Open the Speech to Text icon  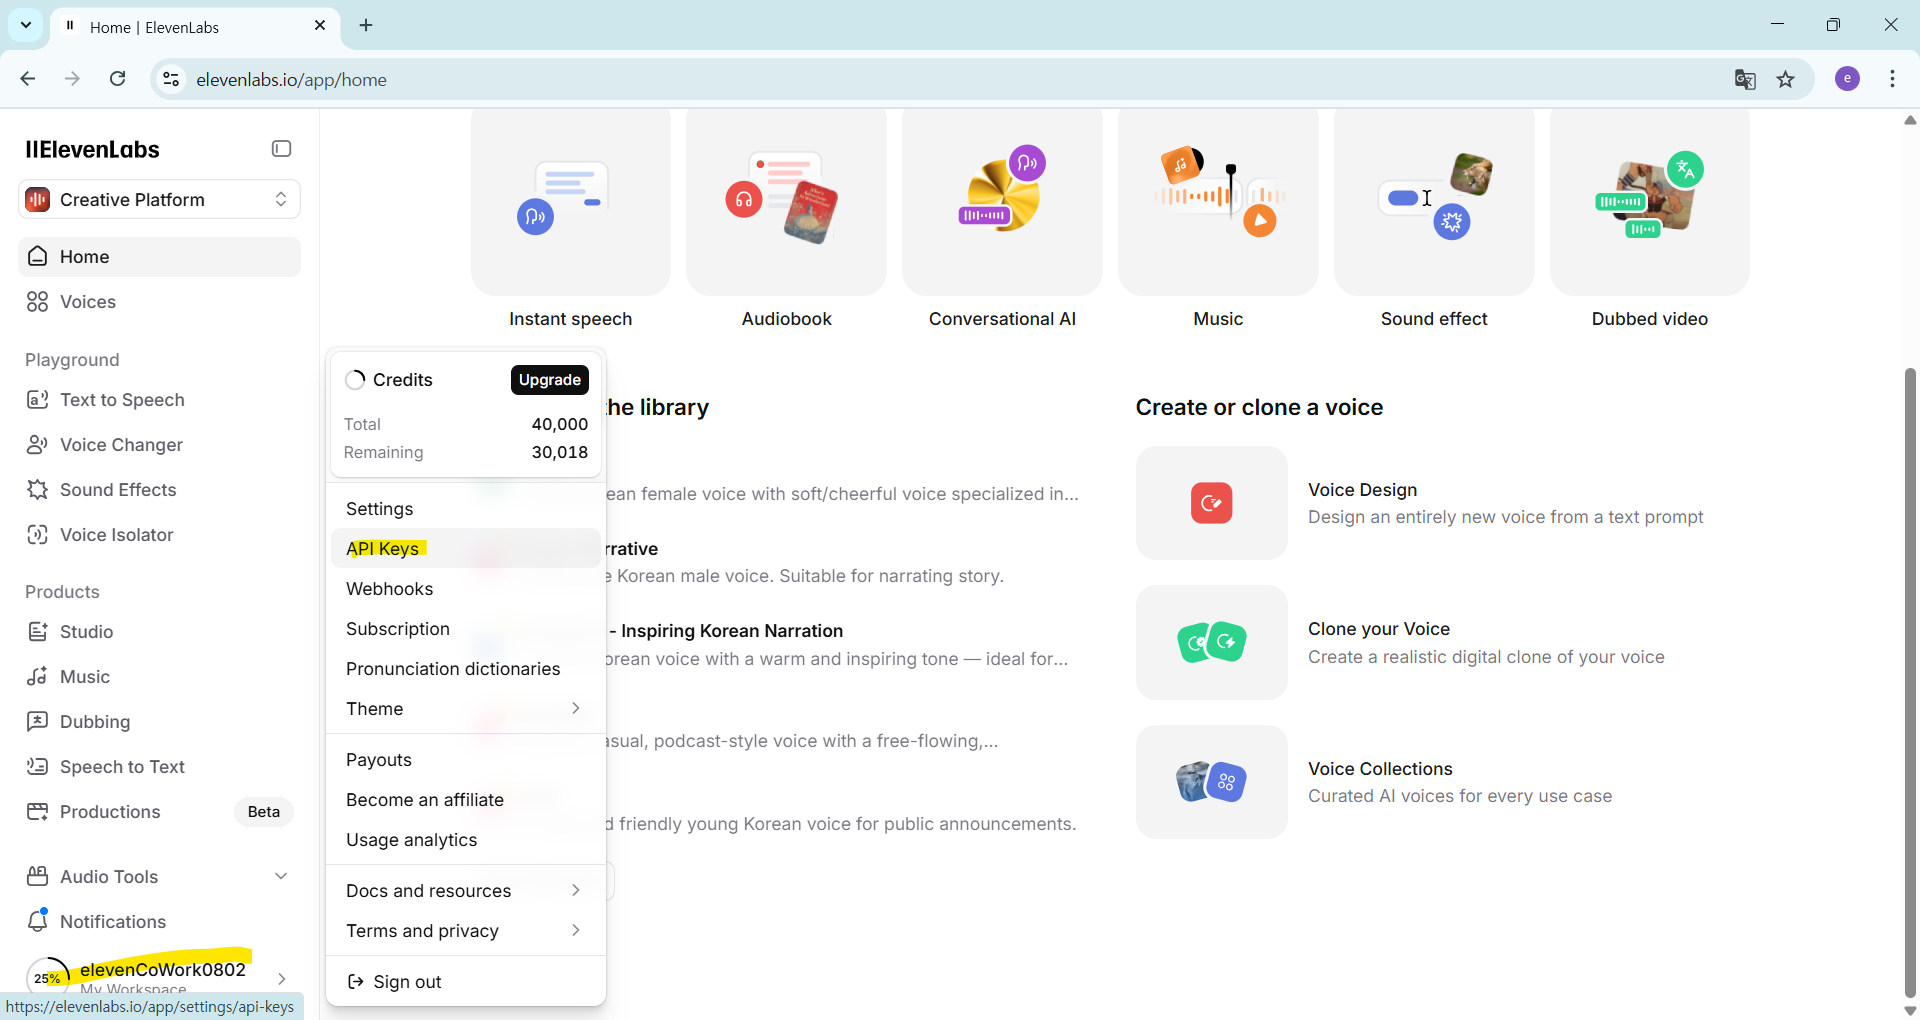[38, 767]
